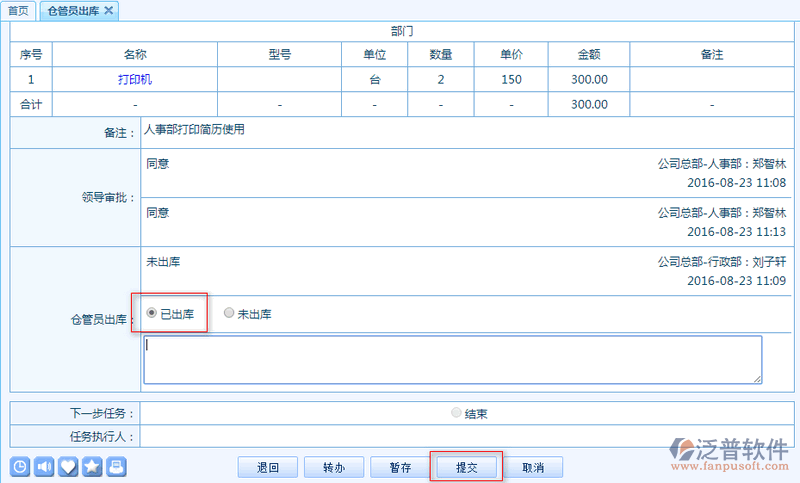Click the timestamp 2016-08-23 11:08
Image resolution: width=800 pixels, height=483 pixels.
736,183
